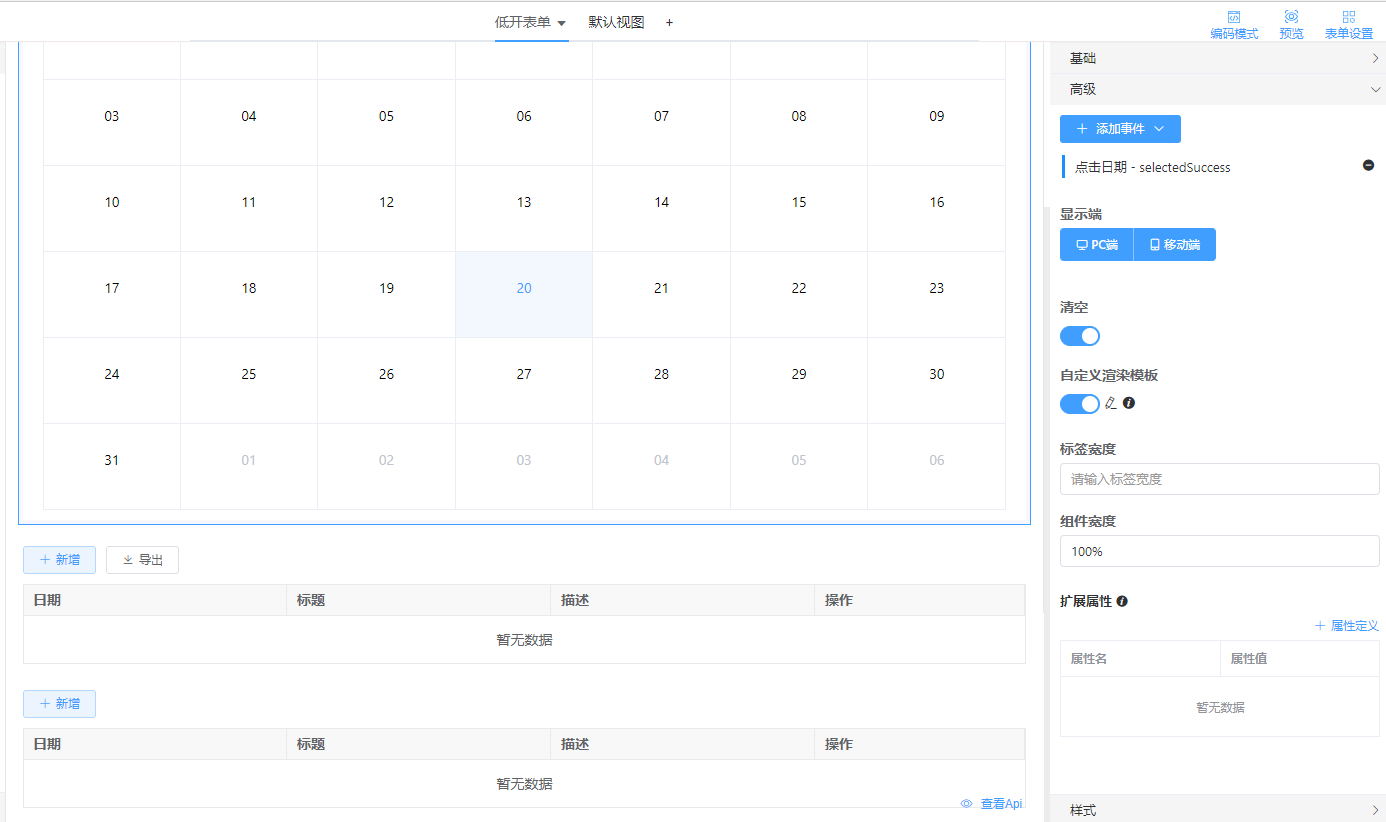Remove the 点击日期 selectedSuccess event
The image size is (1386, 822).
click(1368, 165)
